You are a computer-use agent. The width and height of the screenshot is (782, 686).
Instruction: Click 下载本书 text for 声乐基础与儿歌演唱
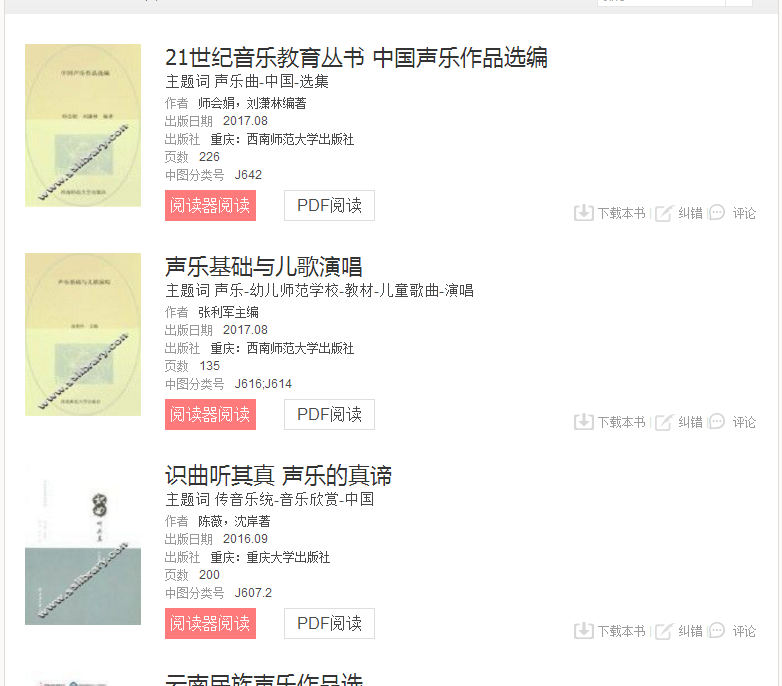(621, 422)
